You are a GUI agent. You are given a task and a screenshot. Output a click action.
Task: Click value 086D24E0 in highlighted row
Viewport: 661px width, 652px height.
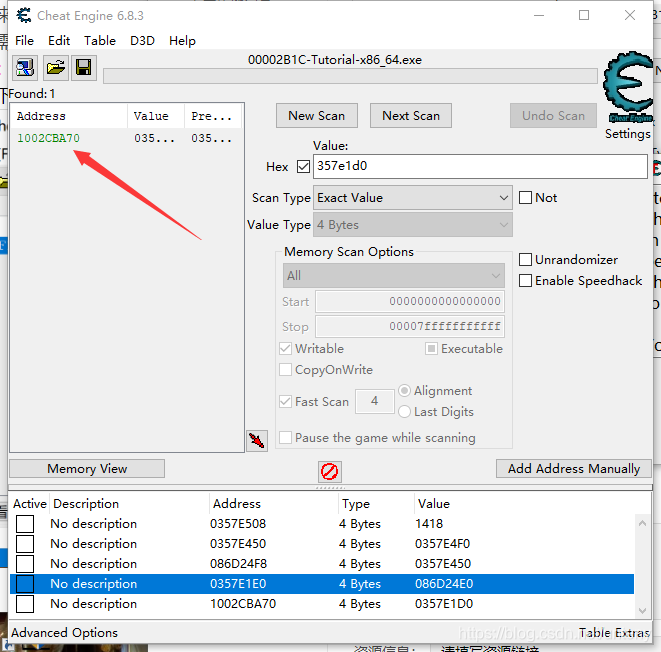[x=444, y=584]
